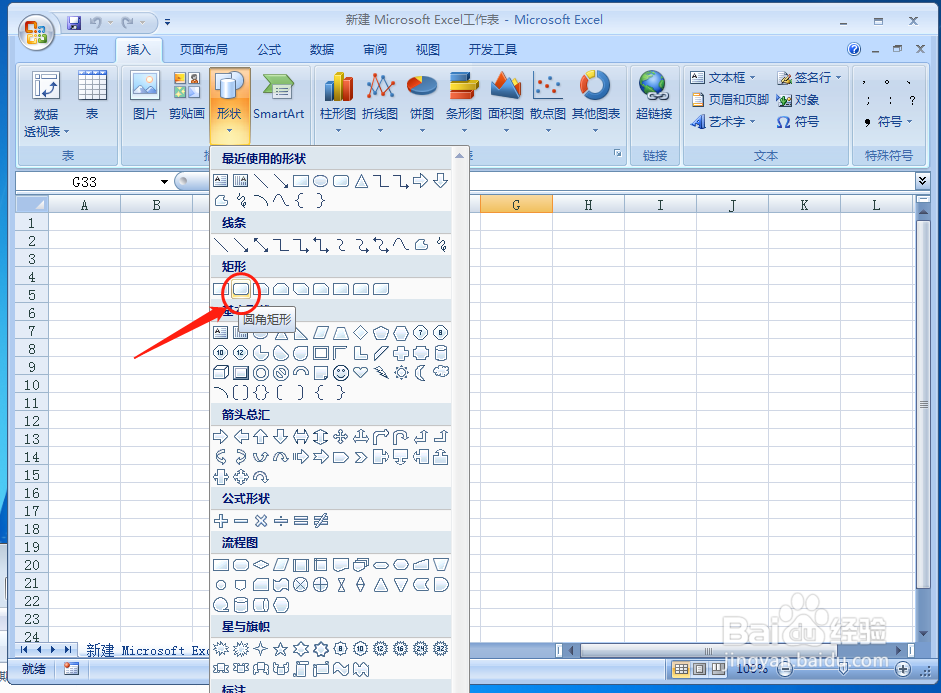Click the macro record icon in status bar
This screenshot has width=941, height=693.
(71, 668)
